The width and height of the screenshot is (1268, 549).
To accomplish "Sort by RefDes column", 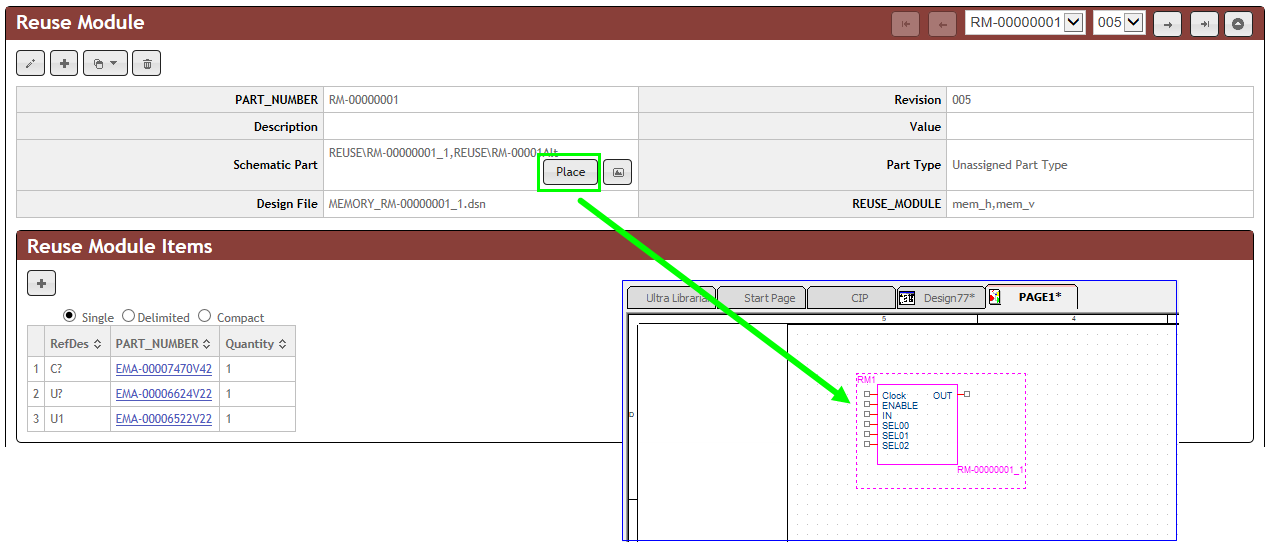I will click(76, 343).
